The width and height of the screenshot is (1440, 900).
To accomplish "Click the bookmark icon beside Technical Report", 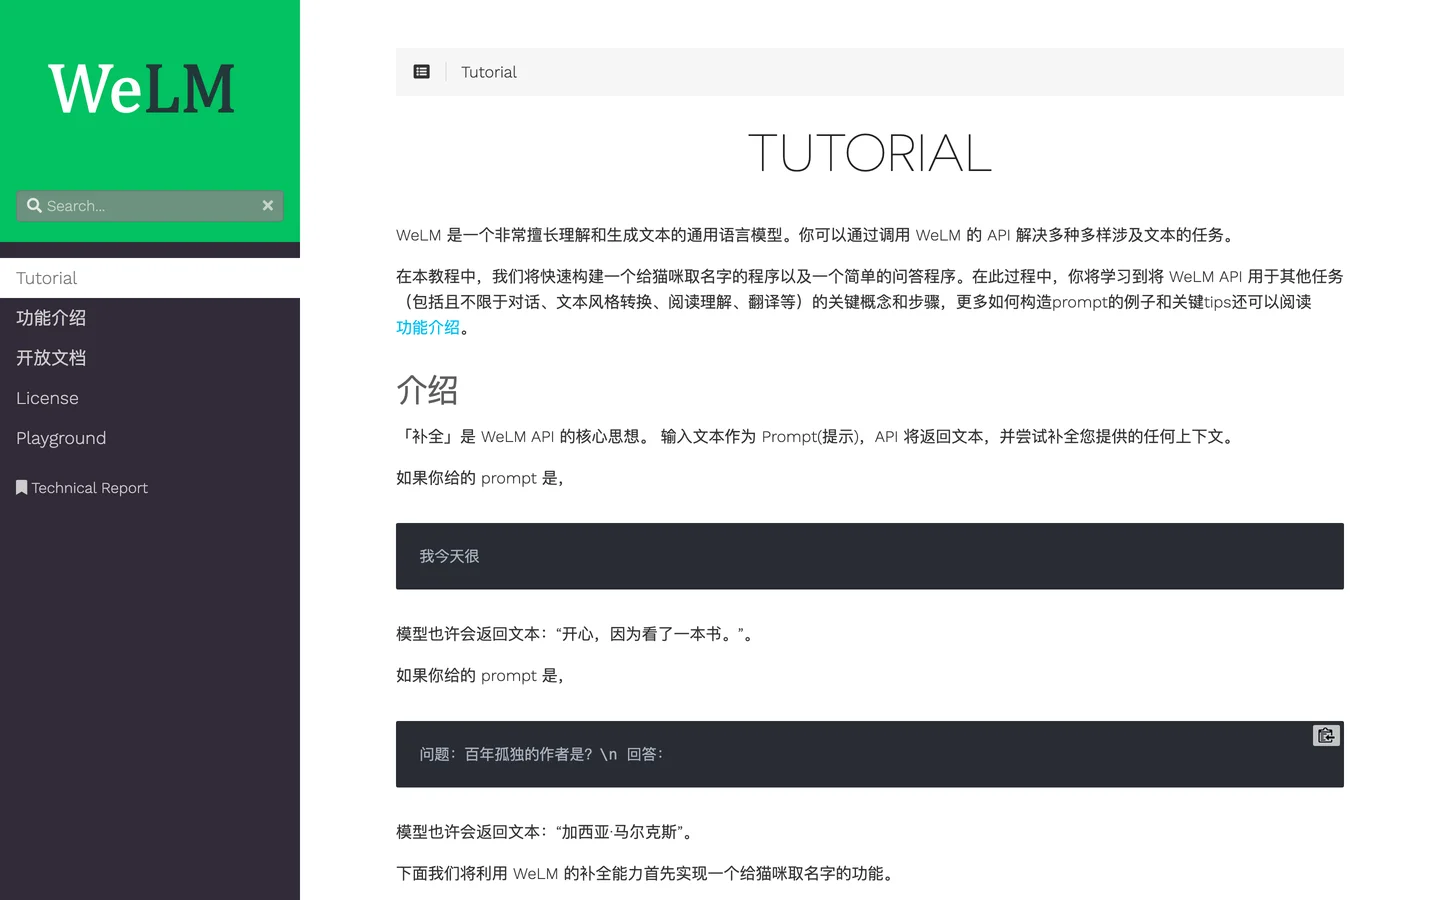I will pyautogui.click(x=21, y=487).
